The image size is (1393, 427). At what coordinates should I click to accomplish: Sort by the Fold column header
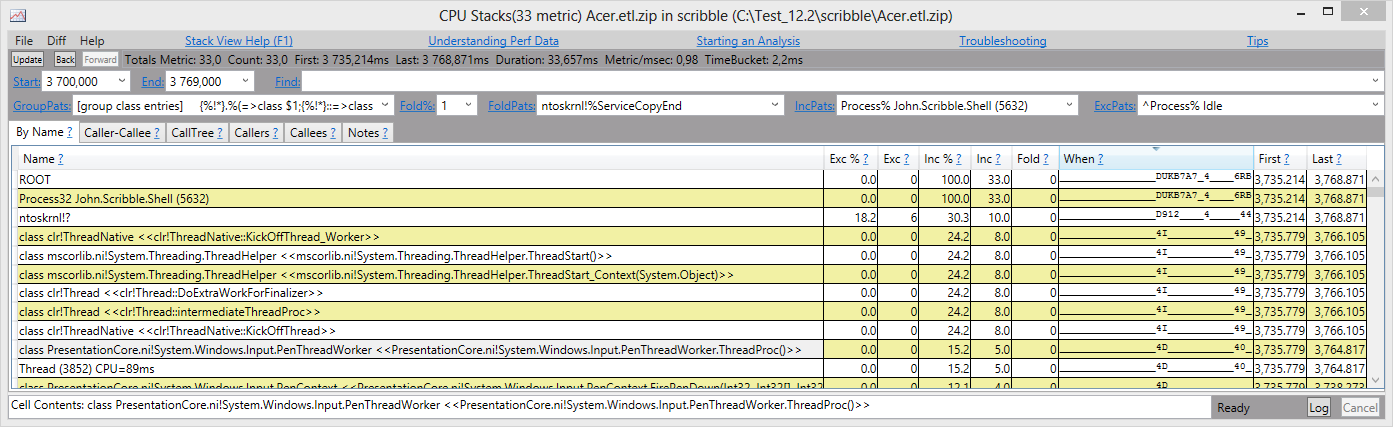point(1033,159)
